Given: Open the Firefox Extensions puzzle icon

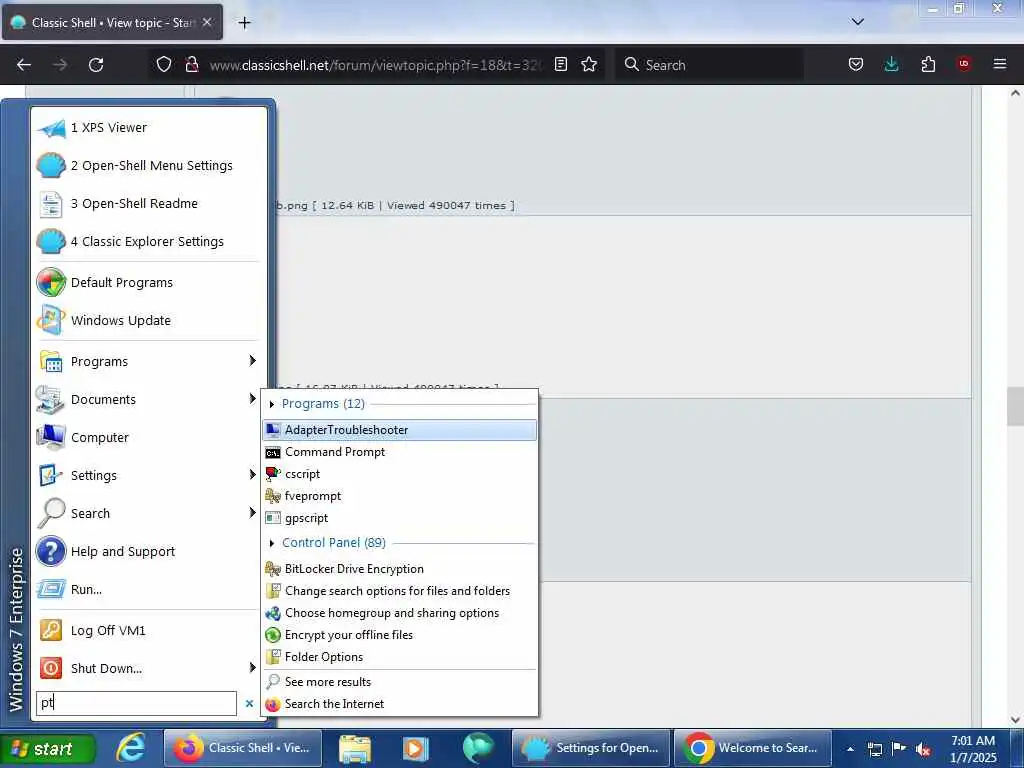Looking at the screenshot, I should point(928,64).
